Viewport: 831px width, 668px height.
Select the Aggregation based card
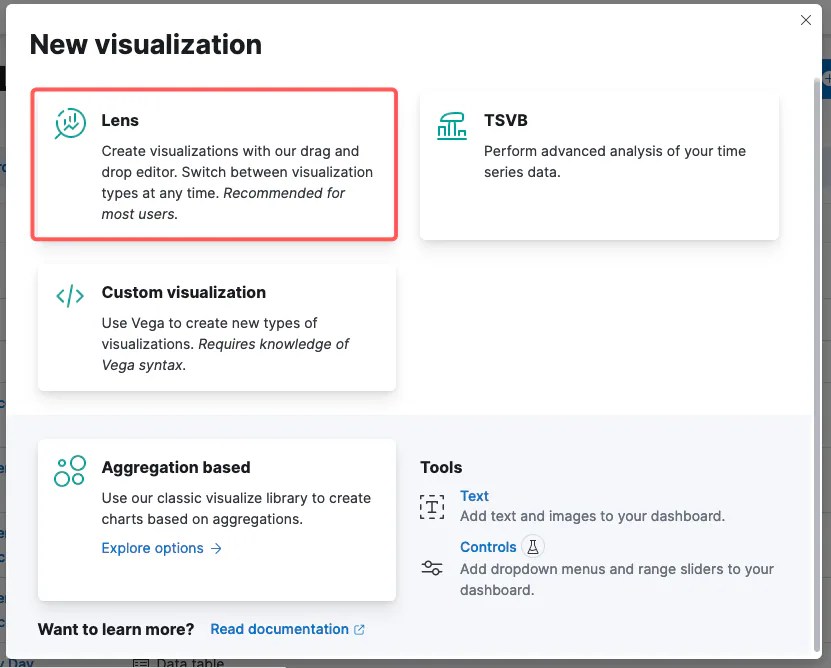tap(214, 518)
